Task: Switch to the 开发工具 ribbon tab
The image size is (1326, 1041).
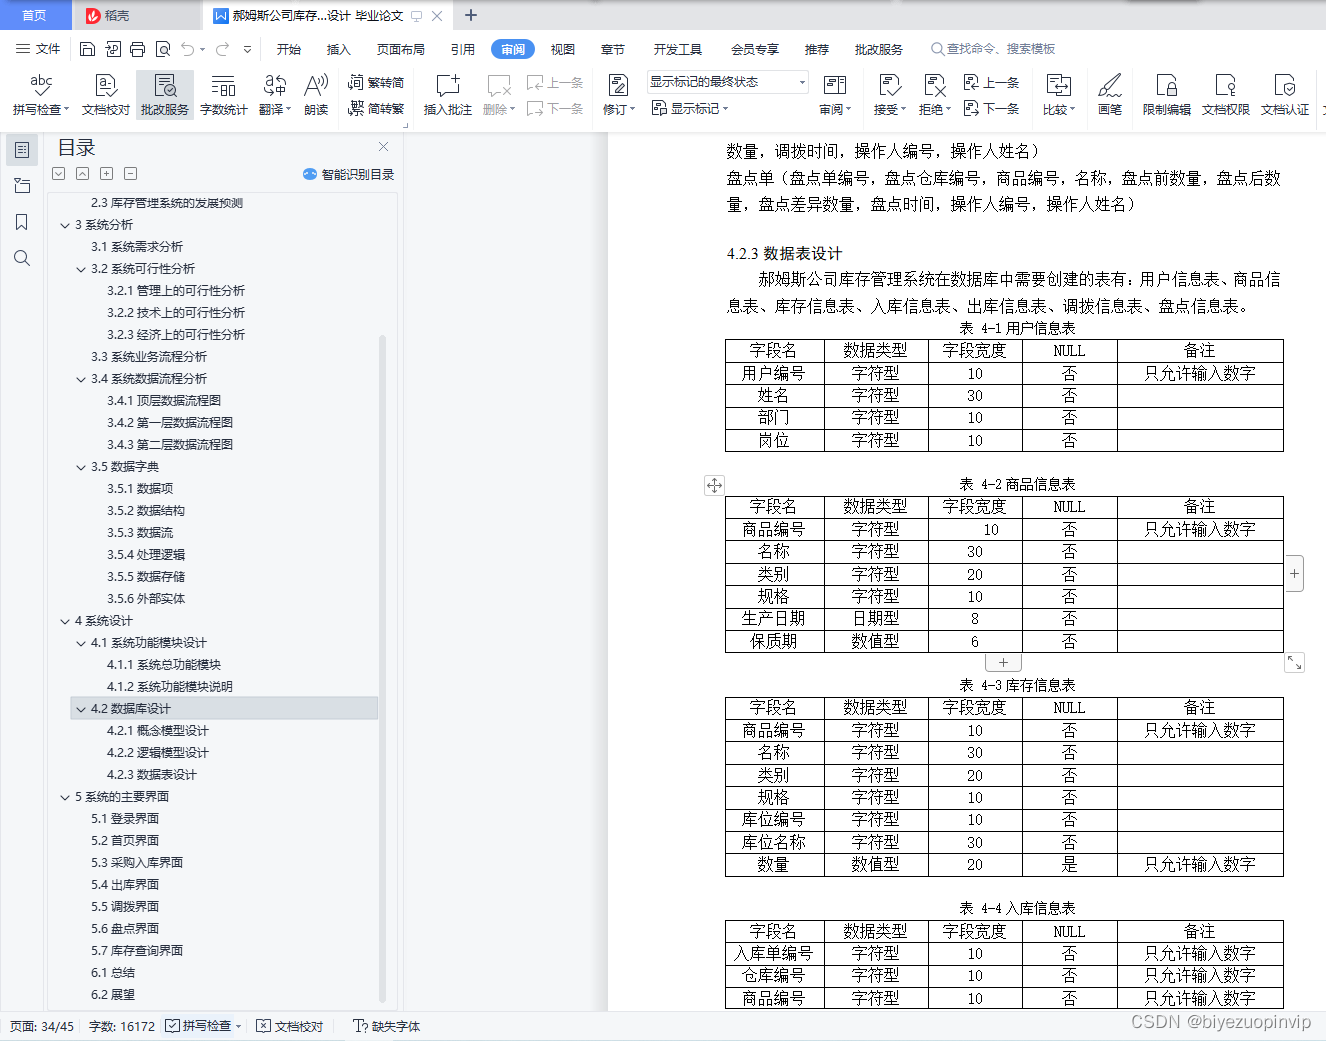Action: (678, 49)
